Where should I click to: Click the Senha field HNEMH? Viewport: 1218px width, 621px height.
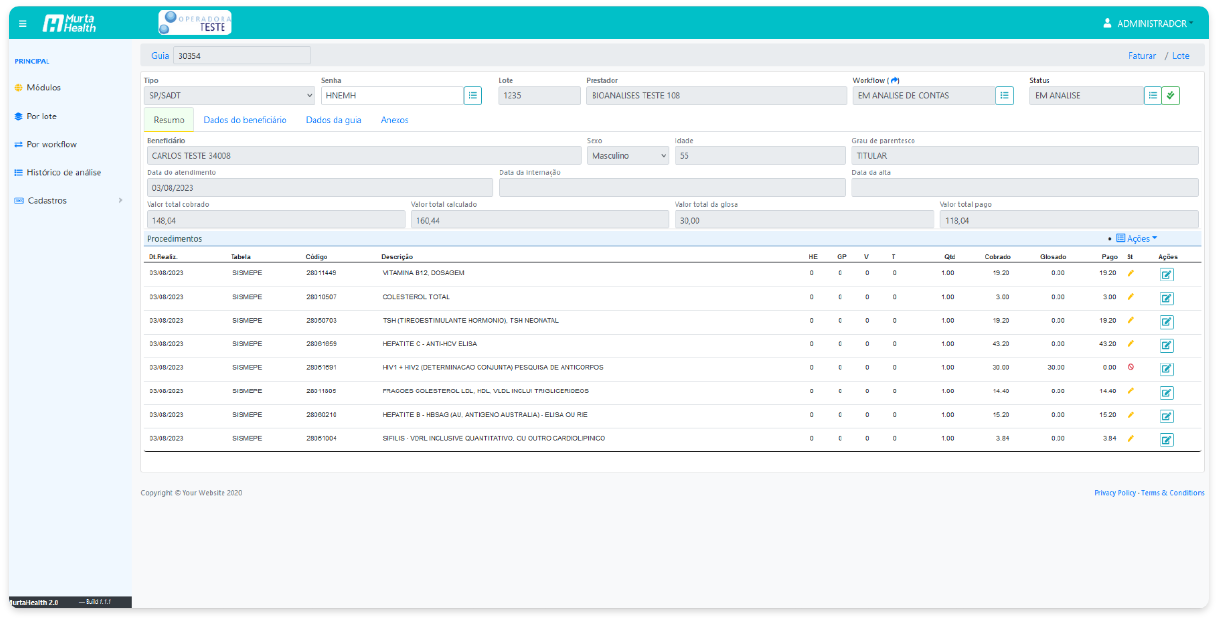pyautogui.click(x=392, y=96)
